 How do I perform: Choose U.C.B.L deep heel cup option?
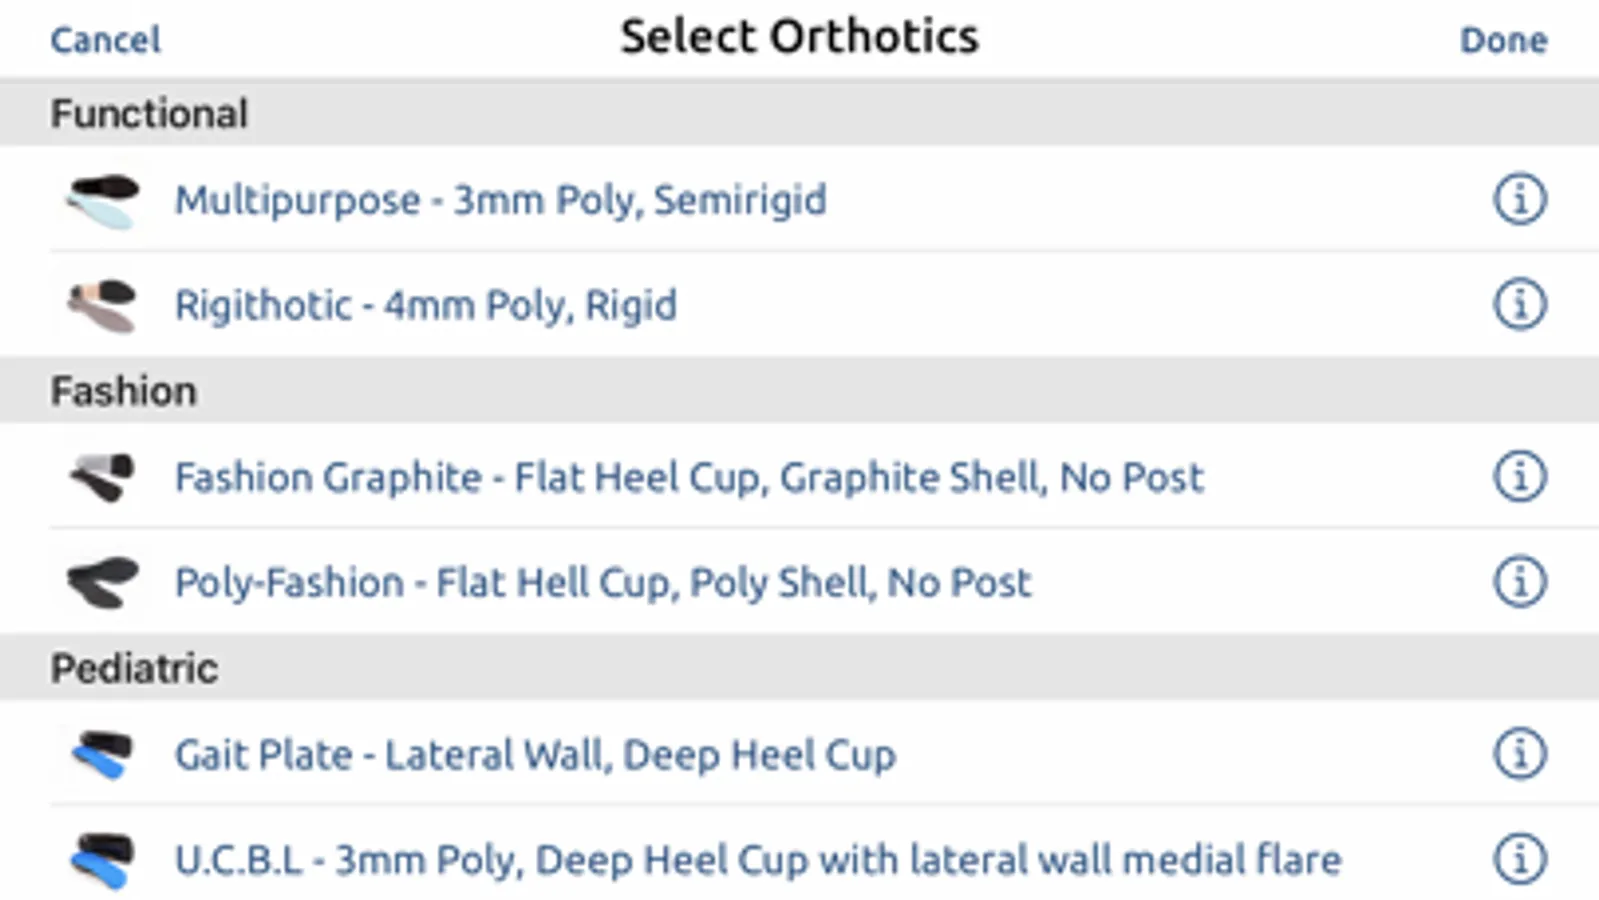(x=757, y=860)
